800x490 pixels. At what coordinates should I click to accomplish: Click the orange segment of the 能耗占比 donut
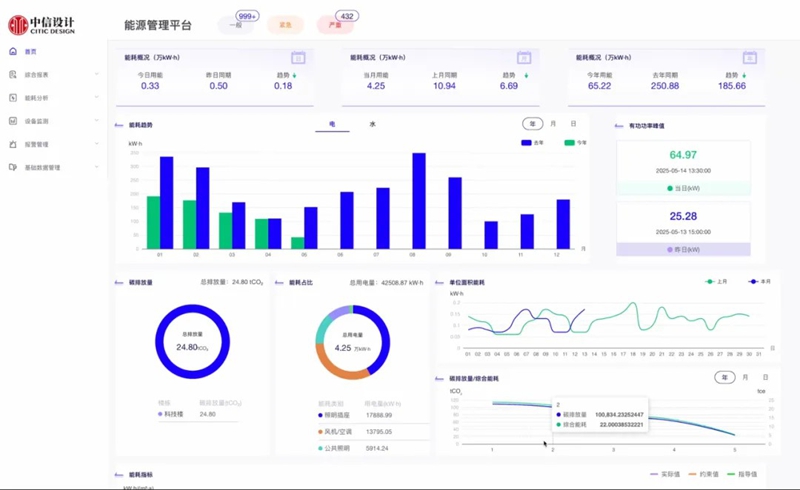click(341, 366)
